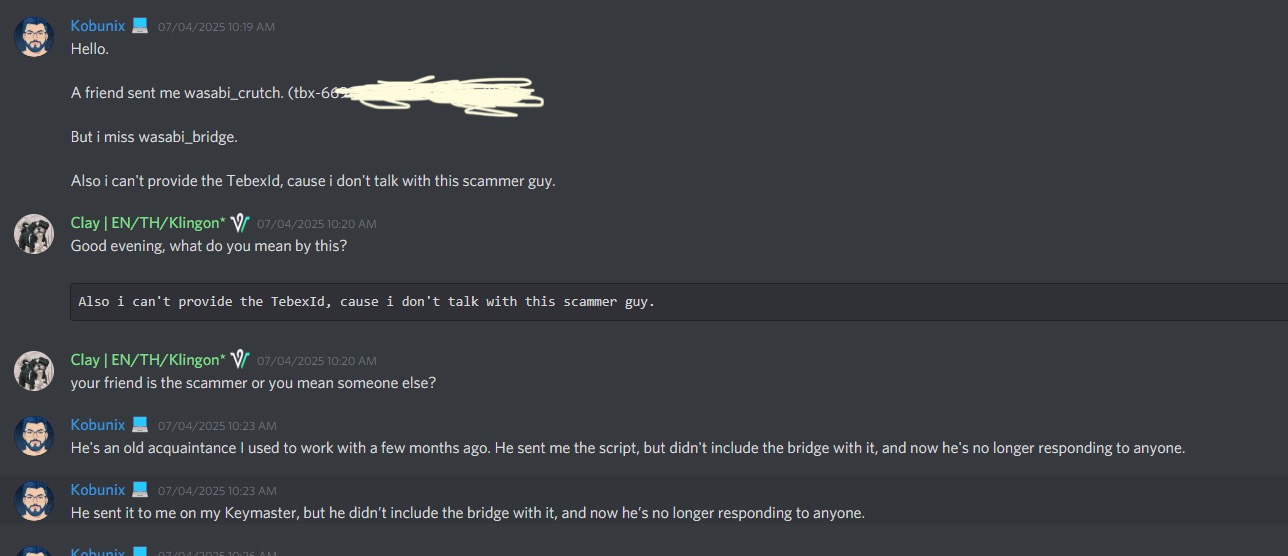Click the Clay username above Good evening
This screenshot has width=1288, height=556.
click(x=148, y=223)
